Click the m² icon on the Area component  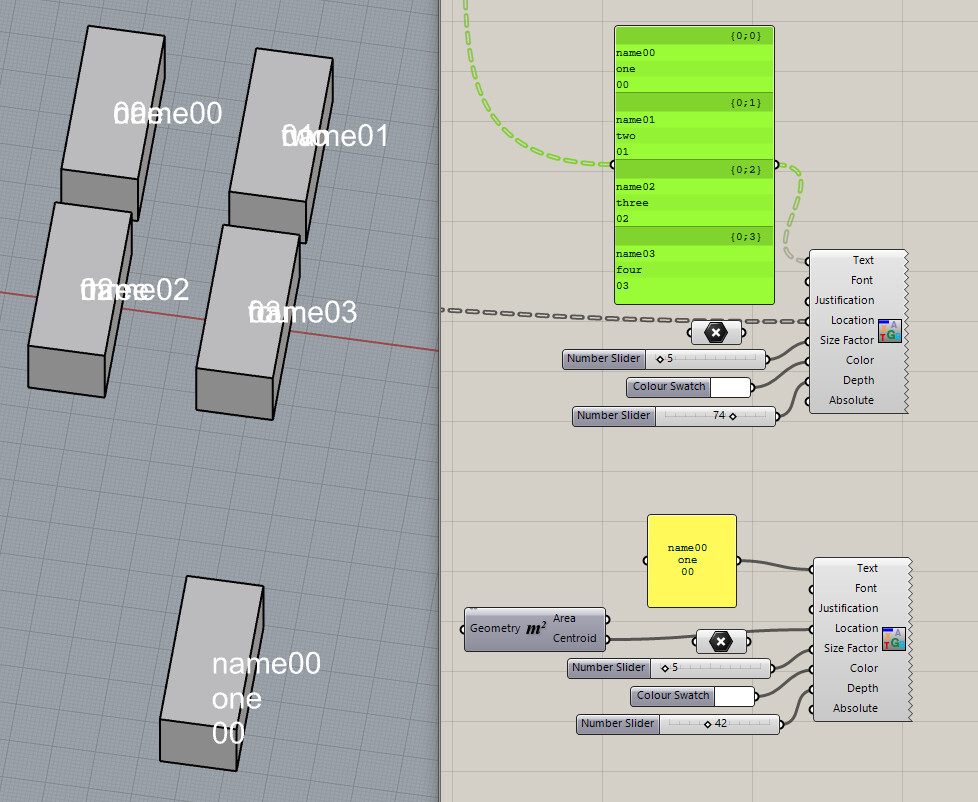click(536, 628)
